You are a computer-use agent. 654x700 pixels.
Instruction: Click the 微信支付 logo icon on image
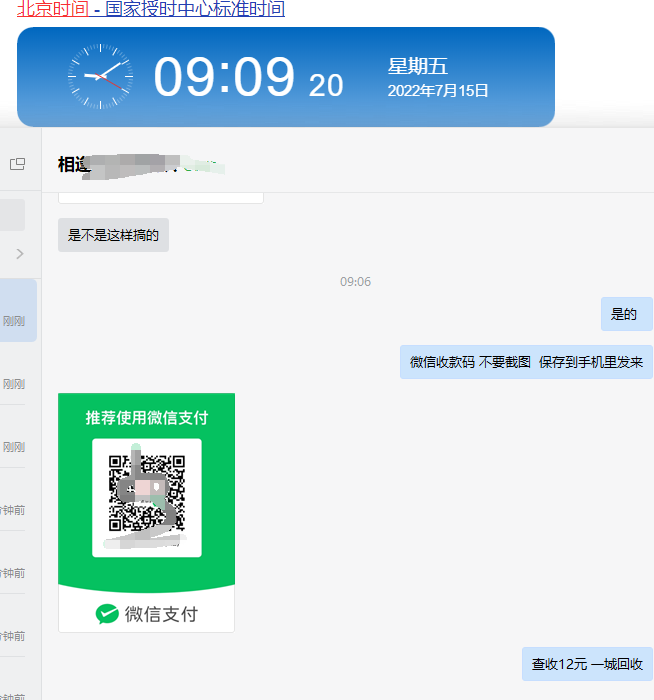coord(107,614)
